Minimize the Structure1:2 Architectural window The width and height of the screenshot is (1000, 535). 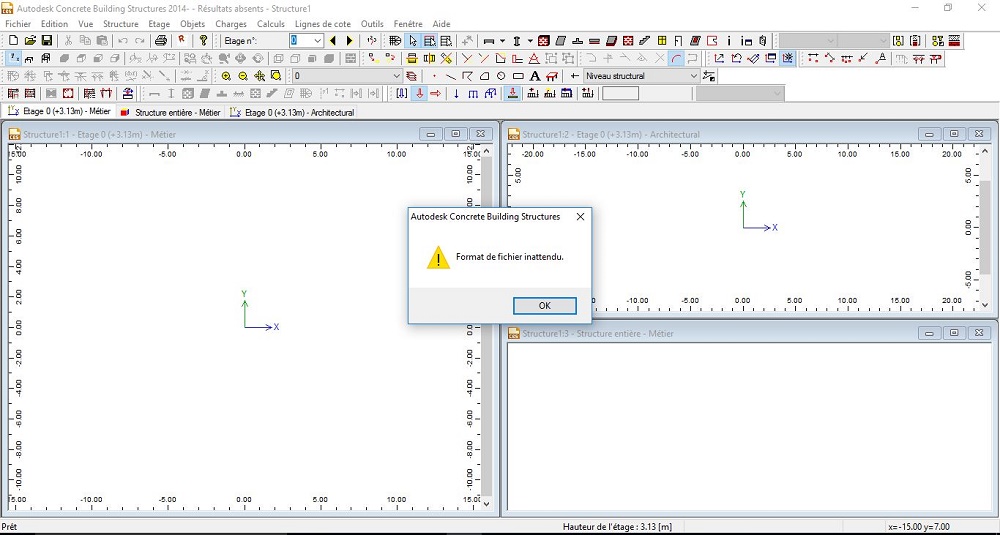tap(929, 134)
